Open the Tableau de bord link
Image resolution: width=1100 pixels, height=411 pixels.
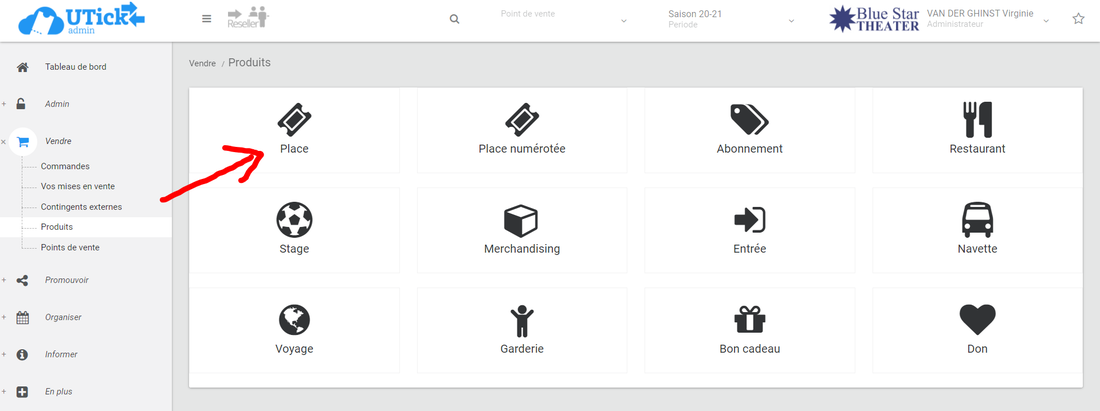[x=75, y=67]
